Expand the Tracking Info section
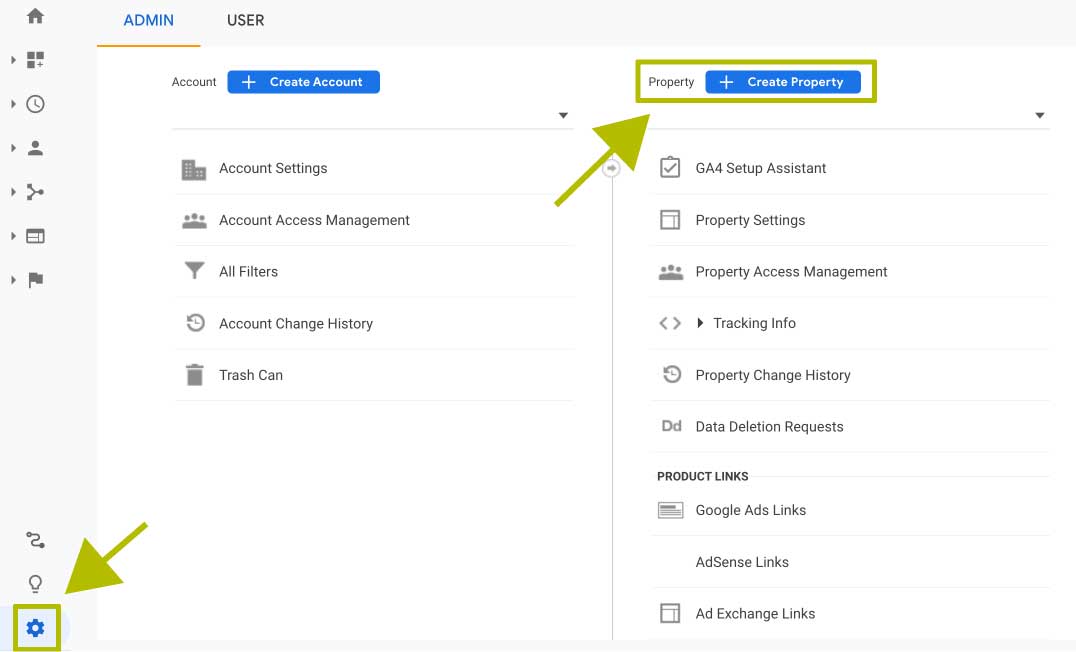The height and width of the screenshot is (652, 1076). point(753,323)
